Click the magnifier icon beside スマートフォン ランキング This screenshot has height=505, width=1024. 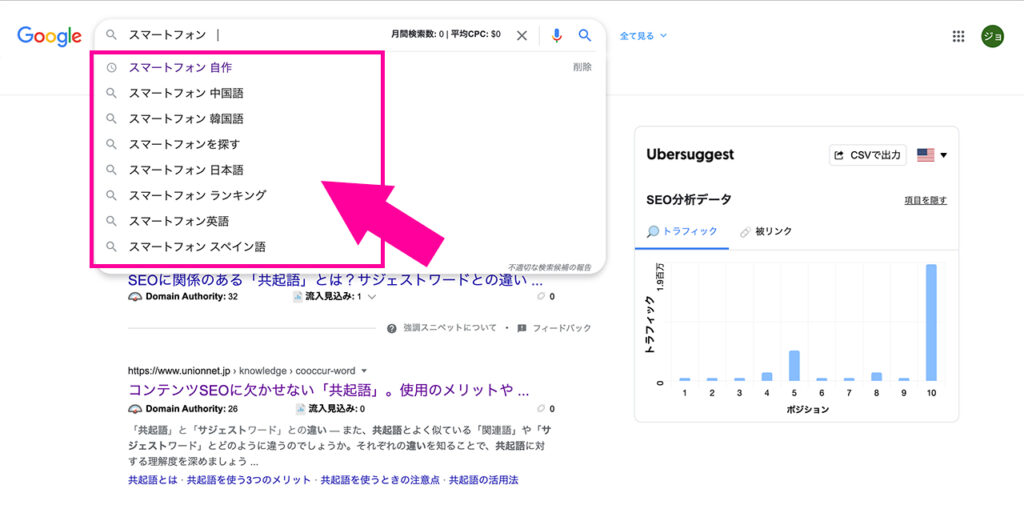click(112, 195)
